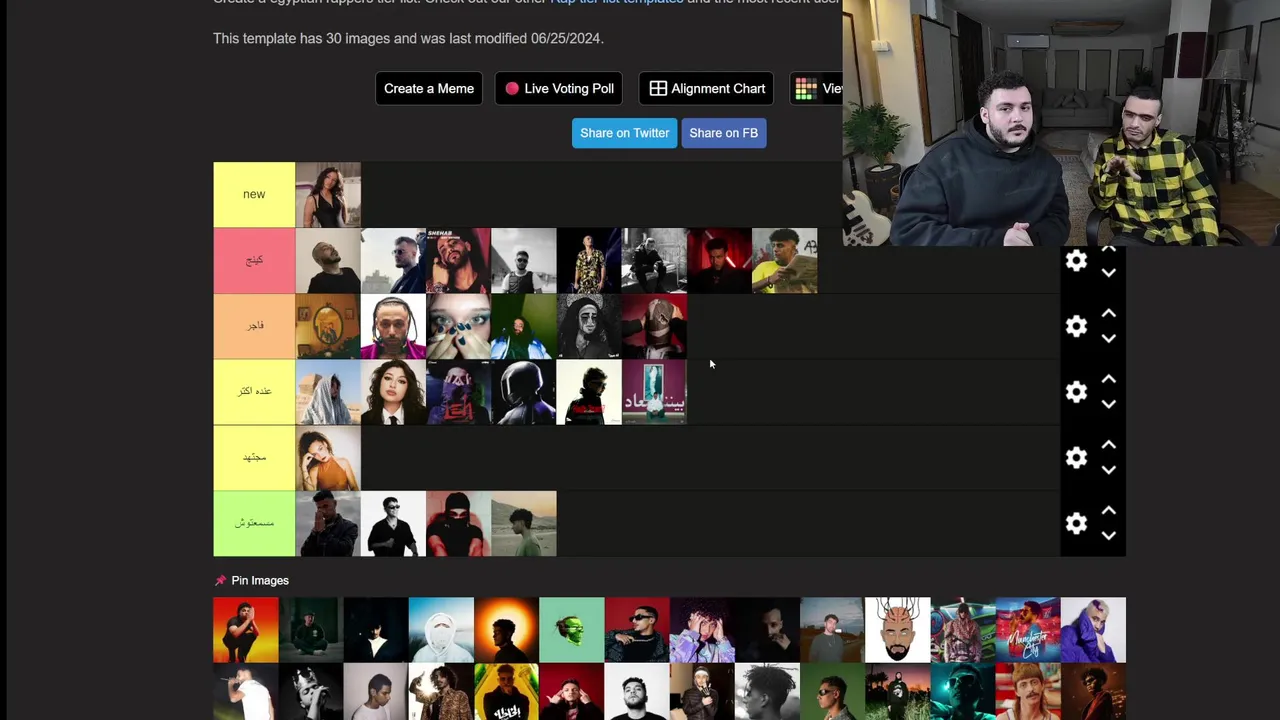Share the tier list on Twitter
The height and width of the screenshot is (720, 1280).
click(624, 133)
